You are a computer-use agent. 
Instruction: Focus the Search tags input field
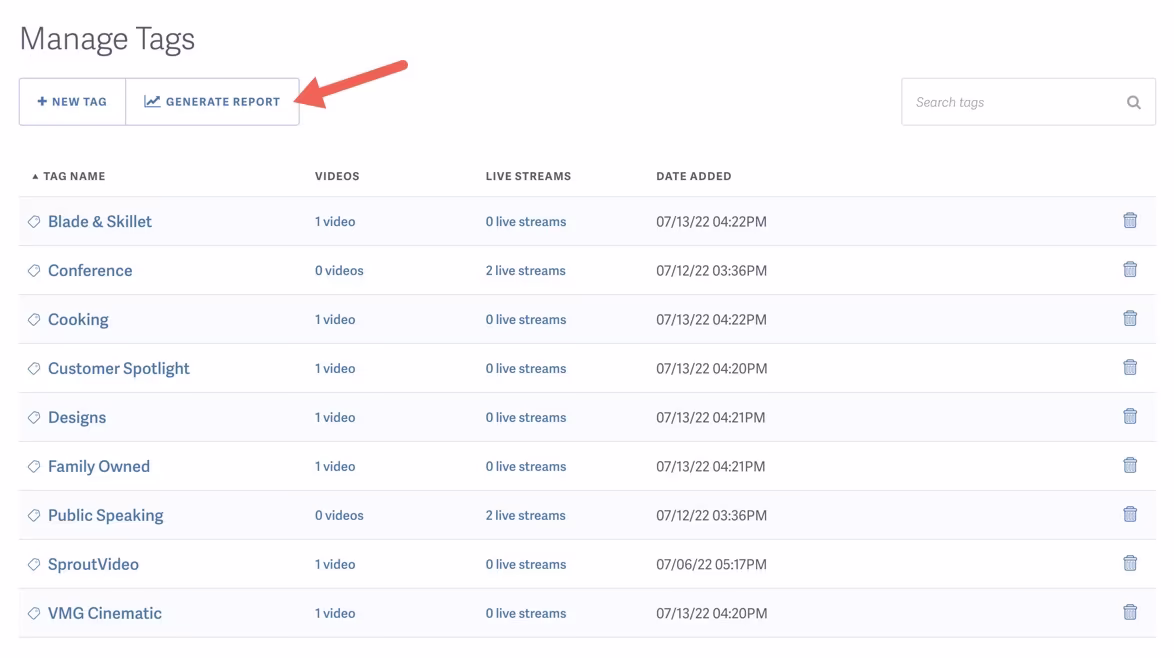[x=1010, y=102]
